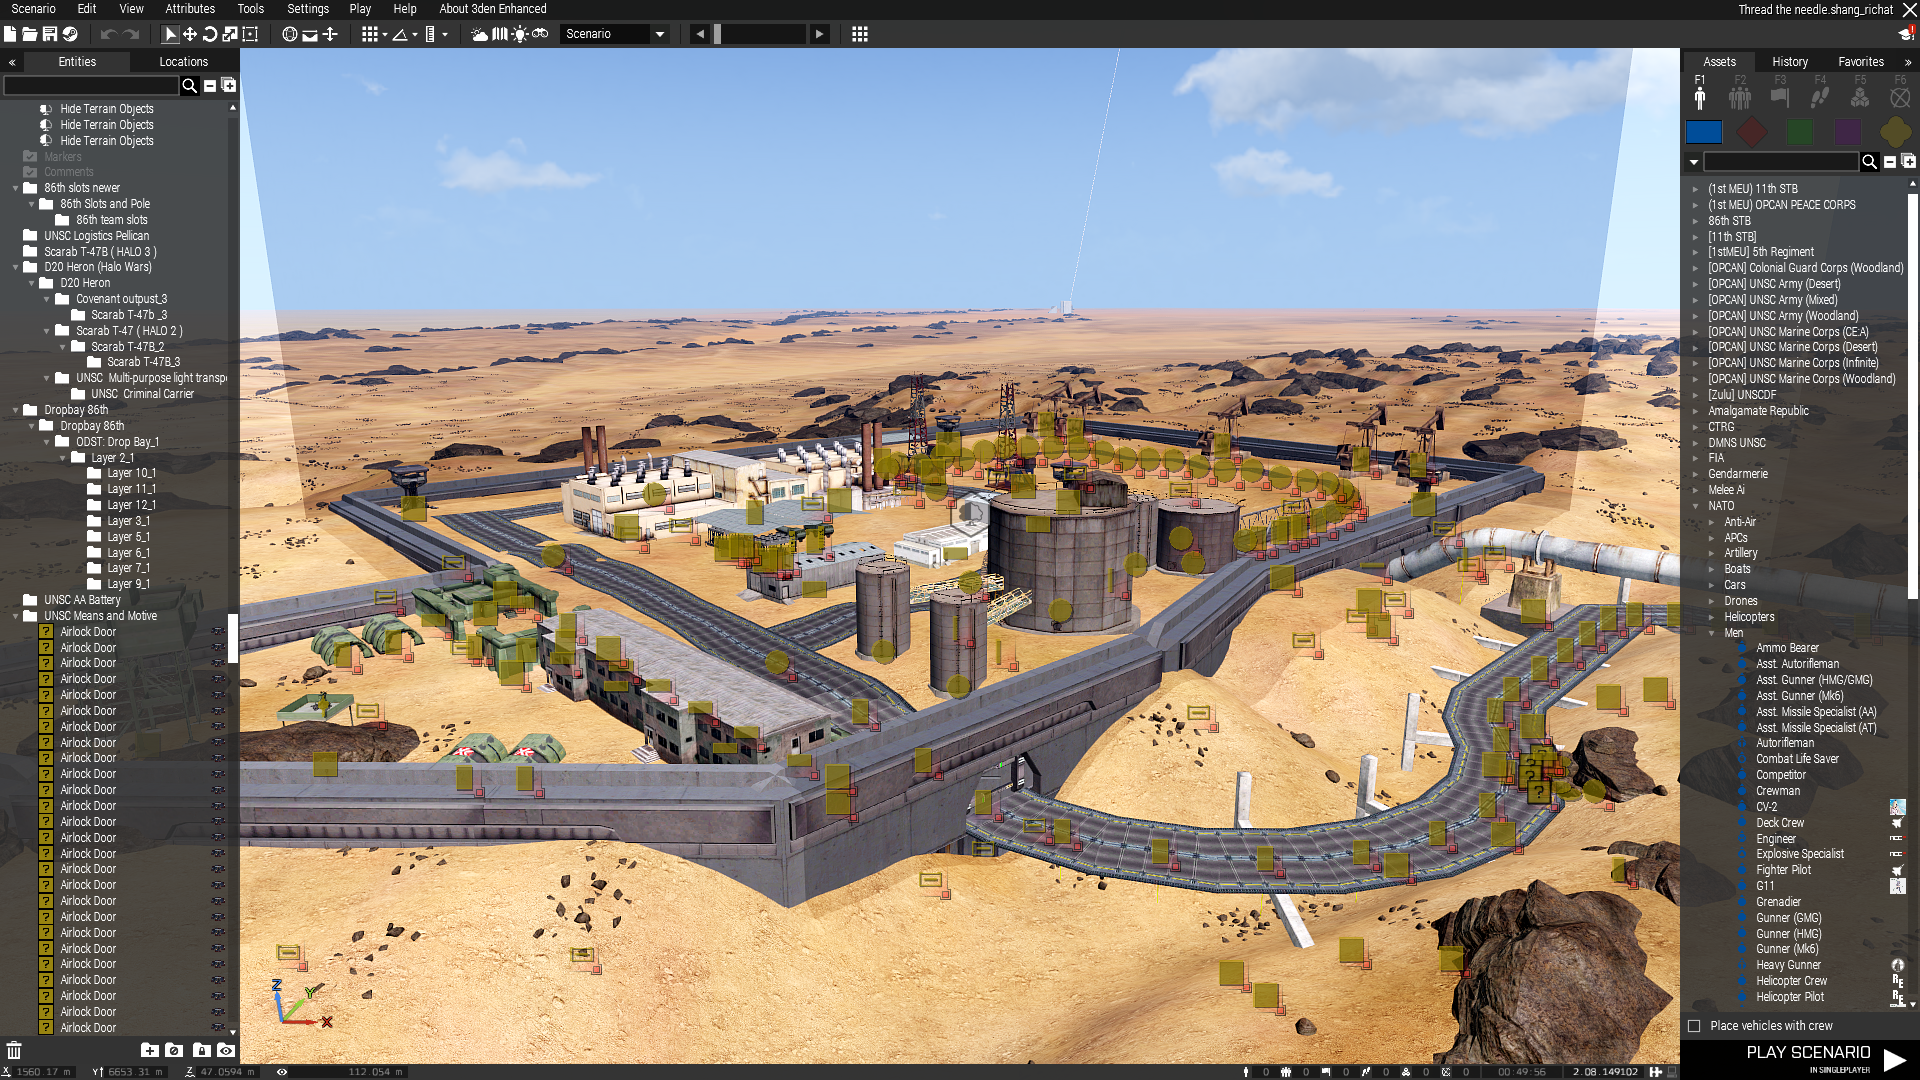Click Play Scenario button
The image size is (1920, 1080).
1800,1058
